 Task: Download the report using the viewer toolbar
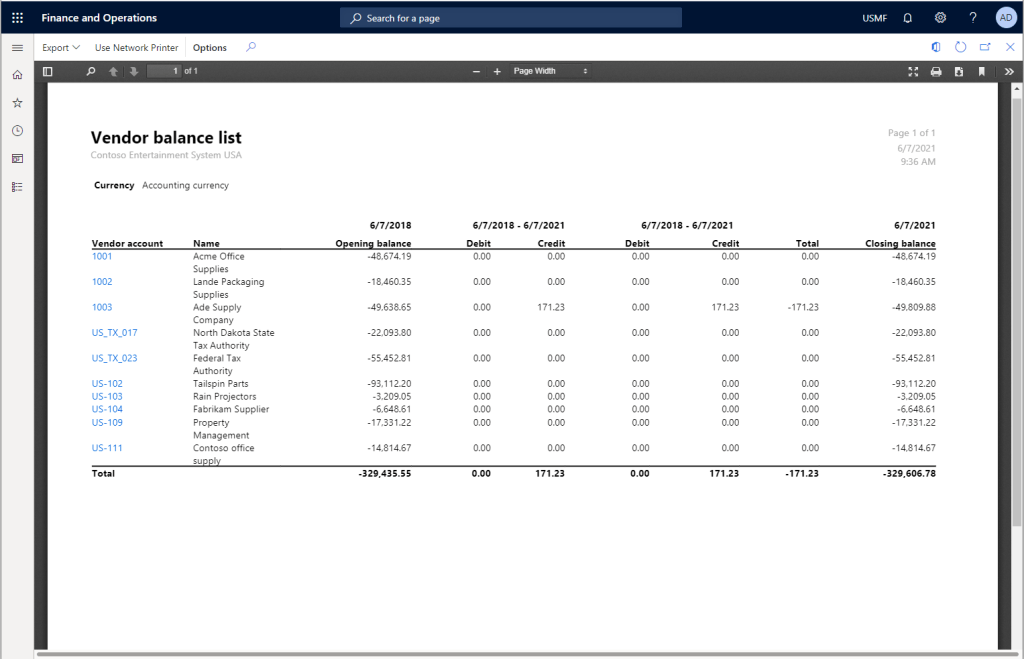959,72
